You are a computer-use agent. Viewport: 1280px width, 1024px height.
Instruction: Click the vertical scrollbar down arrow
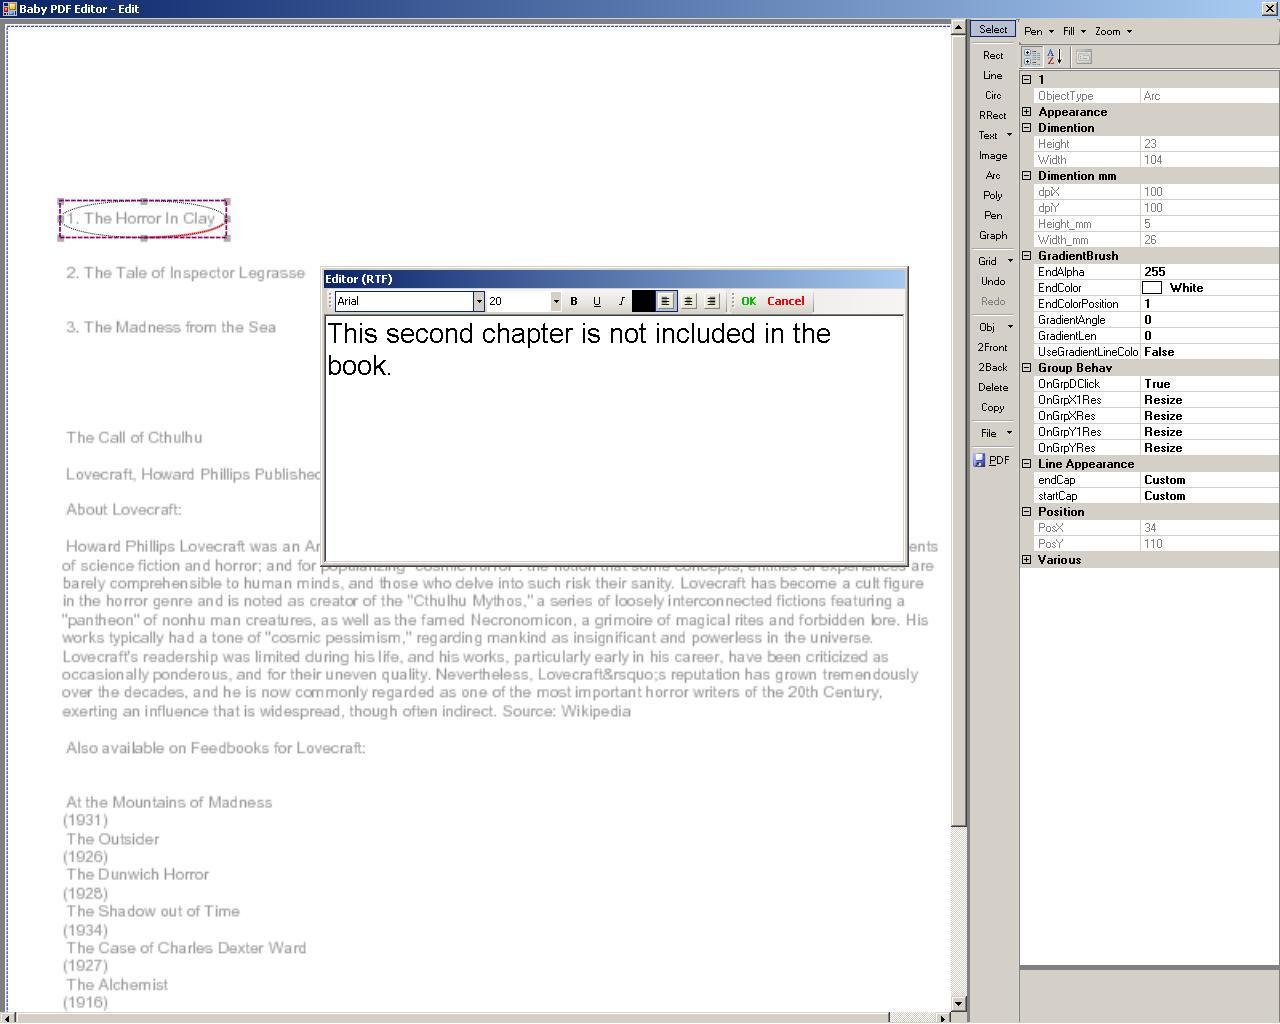coord(959,1003)
